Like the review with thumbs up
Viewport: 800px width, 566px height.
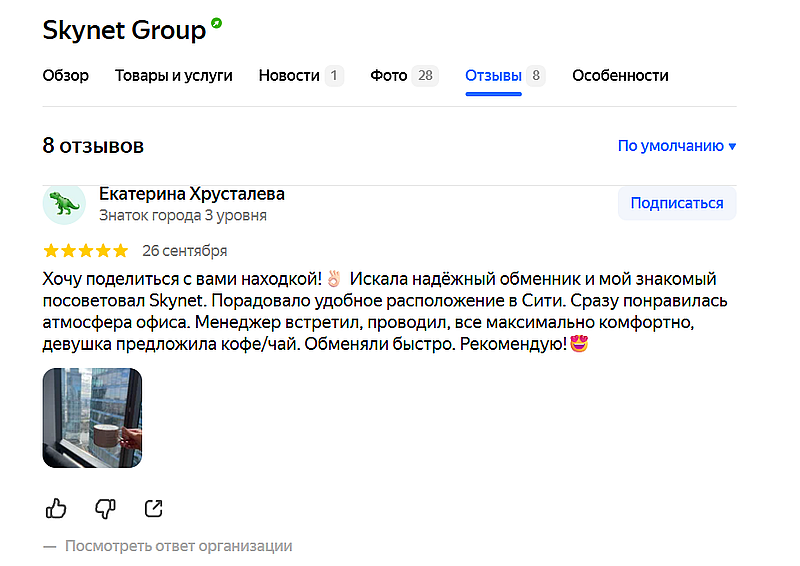(x=56, y=509)
